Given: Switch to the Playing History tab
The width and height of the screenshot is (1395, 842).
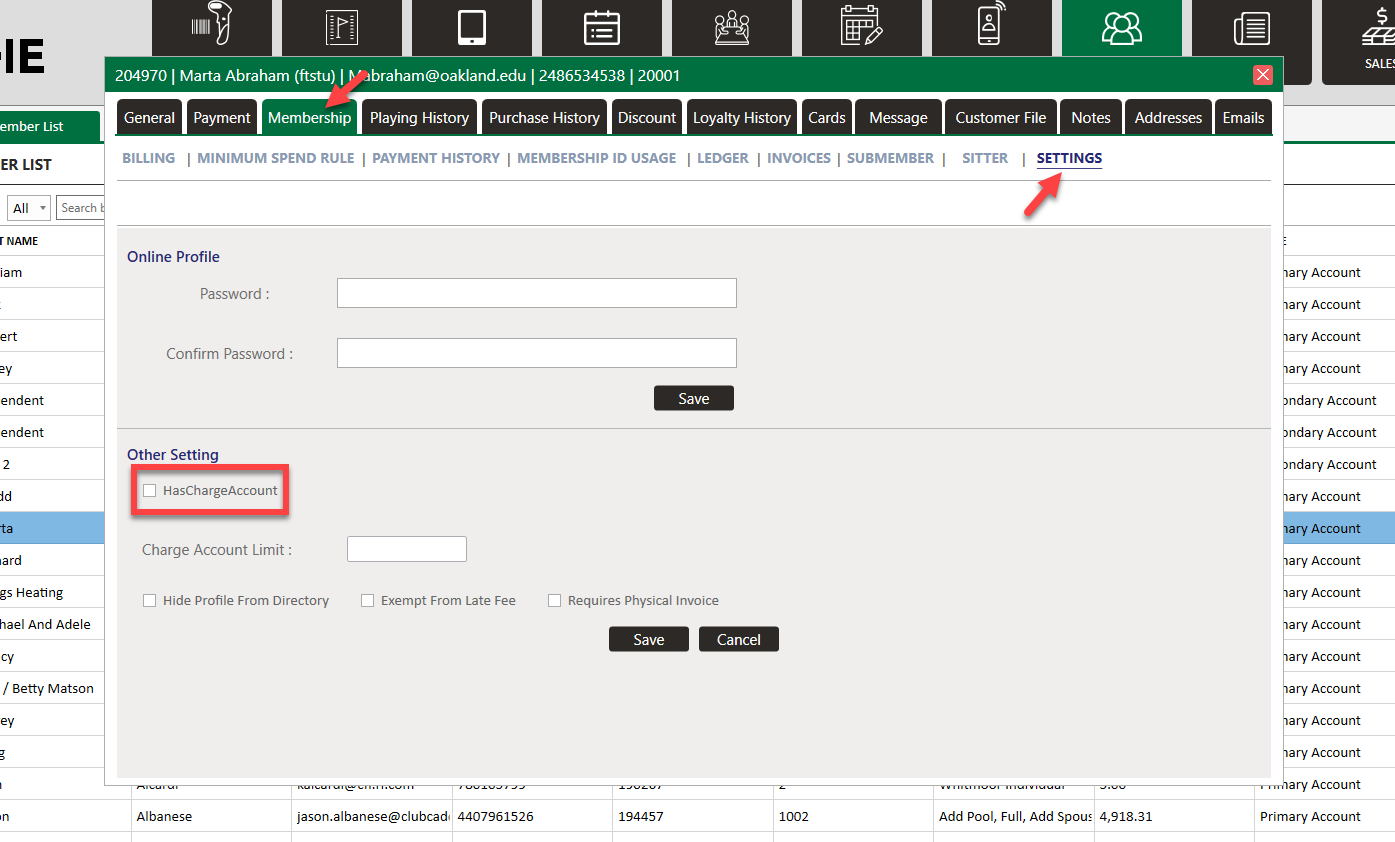Looking at the screenshot, I should (x=419, y=118).
